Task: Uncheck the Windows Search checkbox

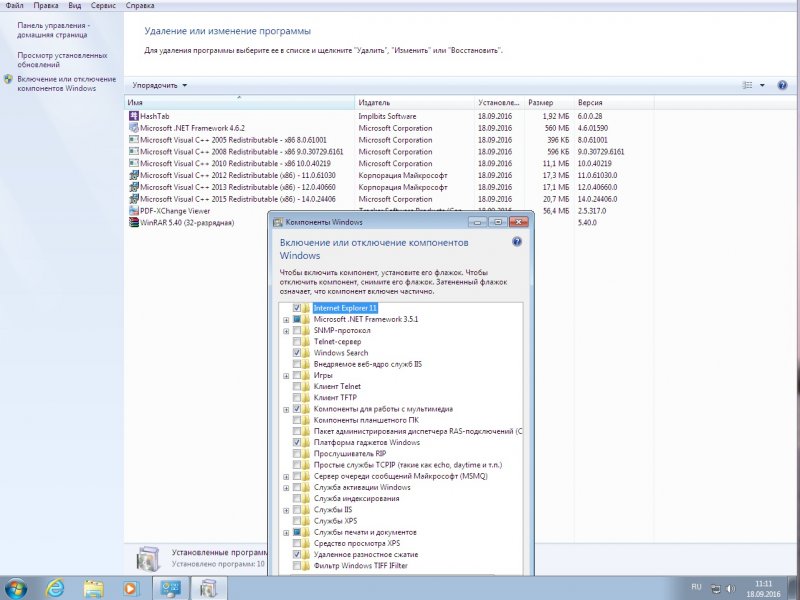Action: coord(296,353)
